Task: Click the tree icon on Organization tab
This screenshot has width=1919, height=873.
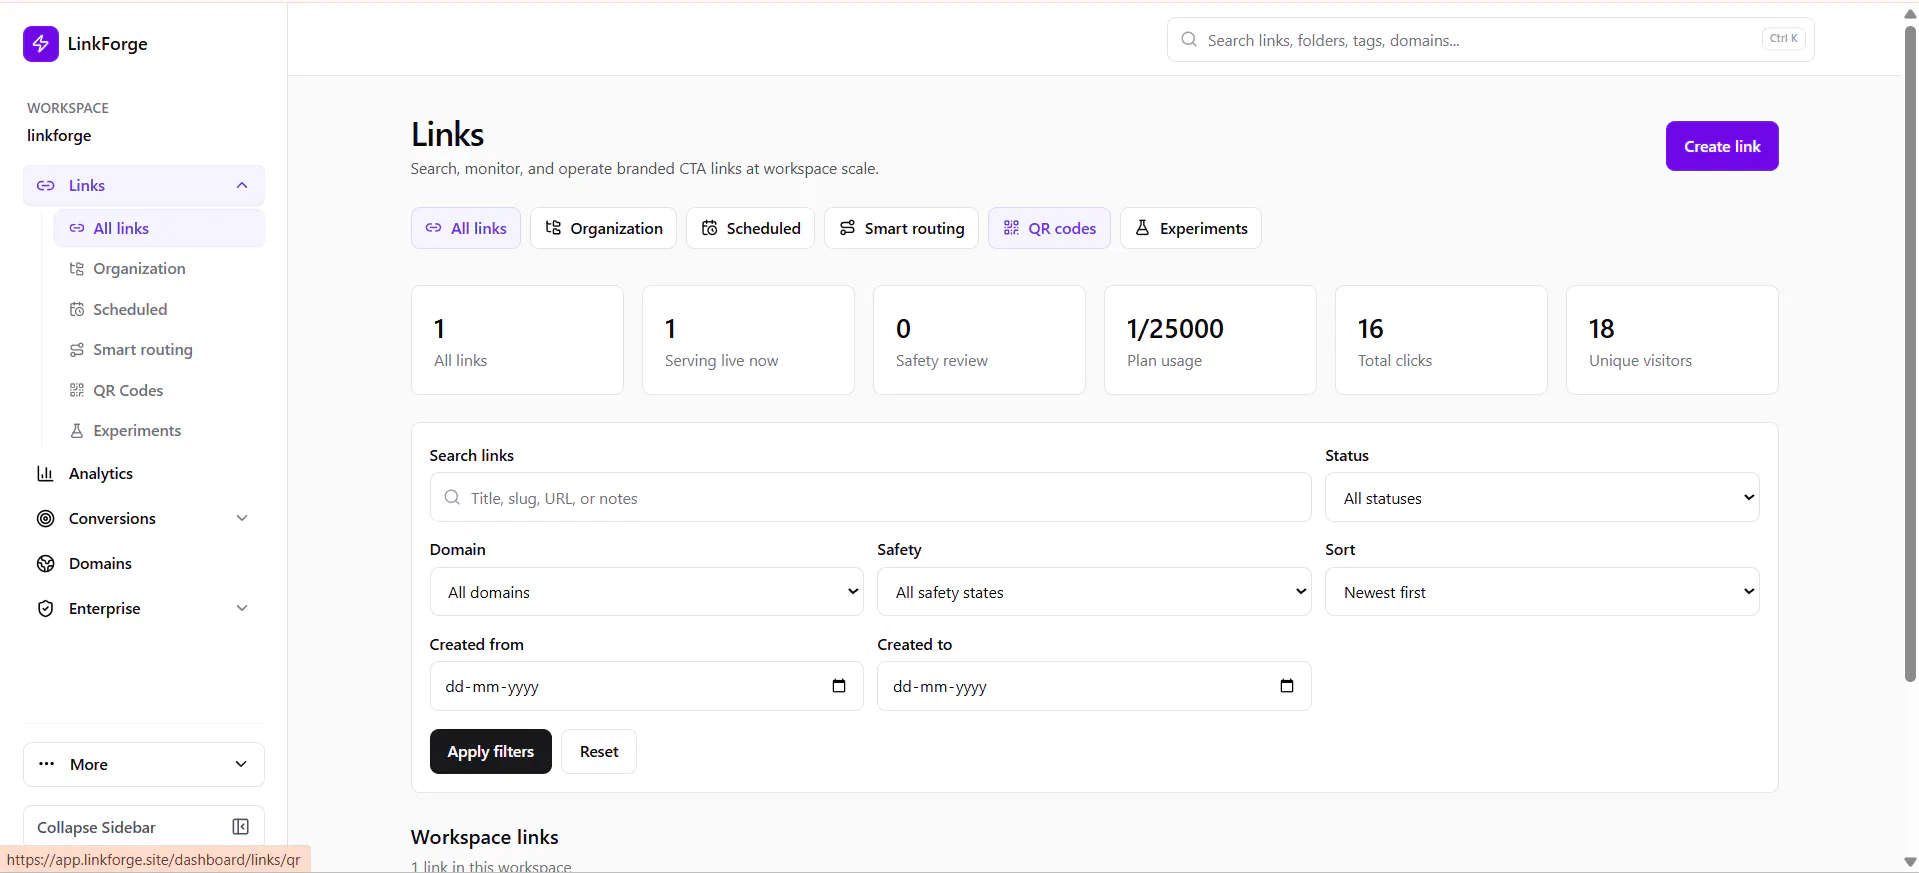Action: [x=553, y=229]
